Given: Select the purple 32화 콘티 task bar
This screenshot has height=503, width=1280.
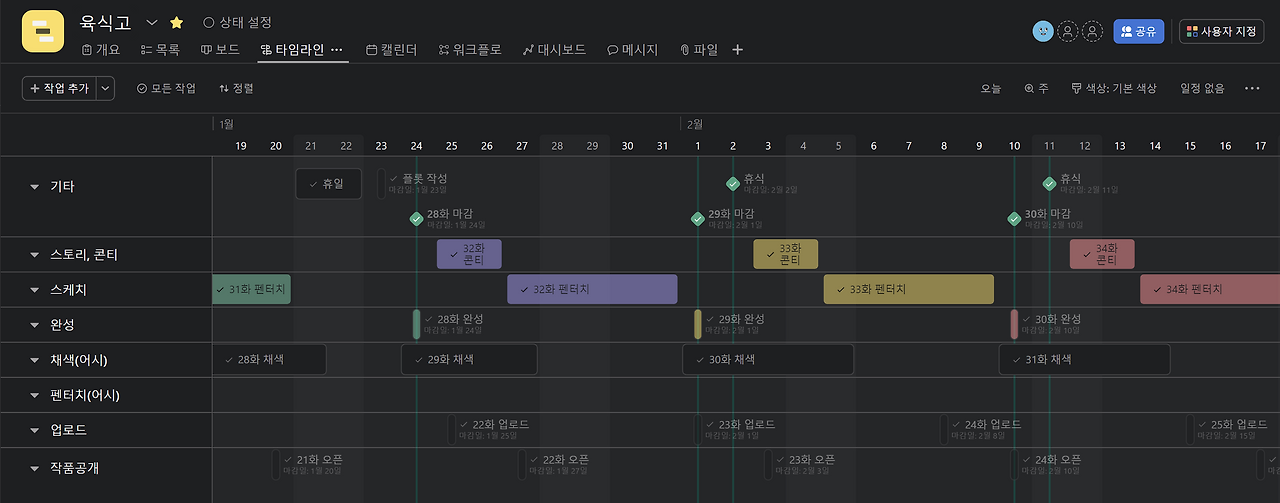Looking at the screenshot, I should tap(469, 254).
